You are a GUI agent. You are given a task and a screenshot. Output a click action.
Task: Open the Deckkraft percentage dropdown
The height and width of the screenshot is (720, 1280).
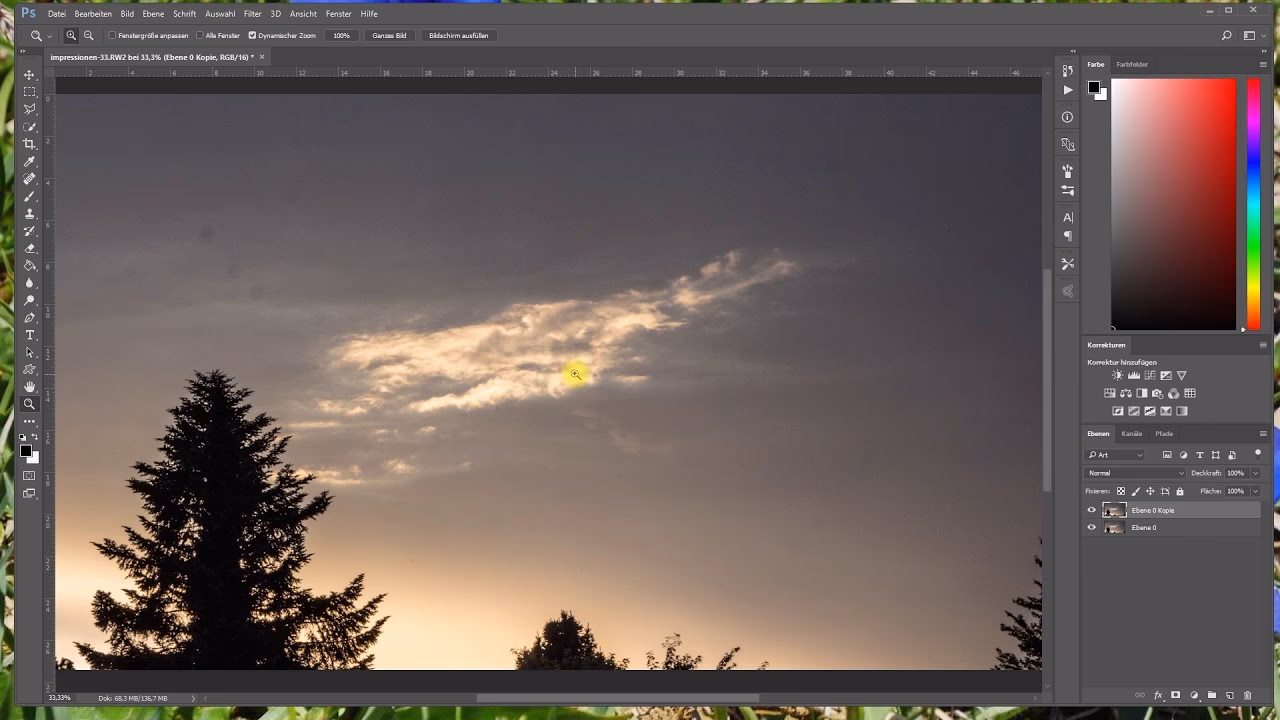tap(1255, 472)
